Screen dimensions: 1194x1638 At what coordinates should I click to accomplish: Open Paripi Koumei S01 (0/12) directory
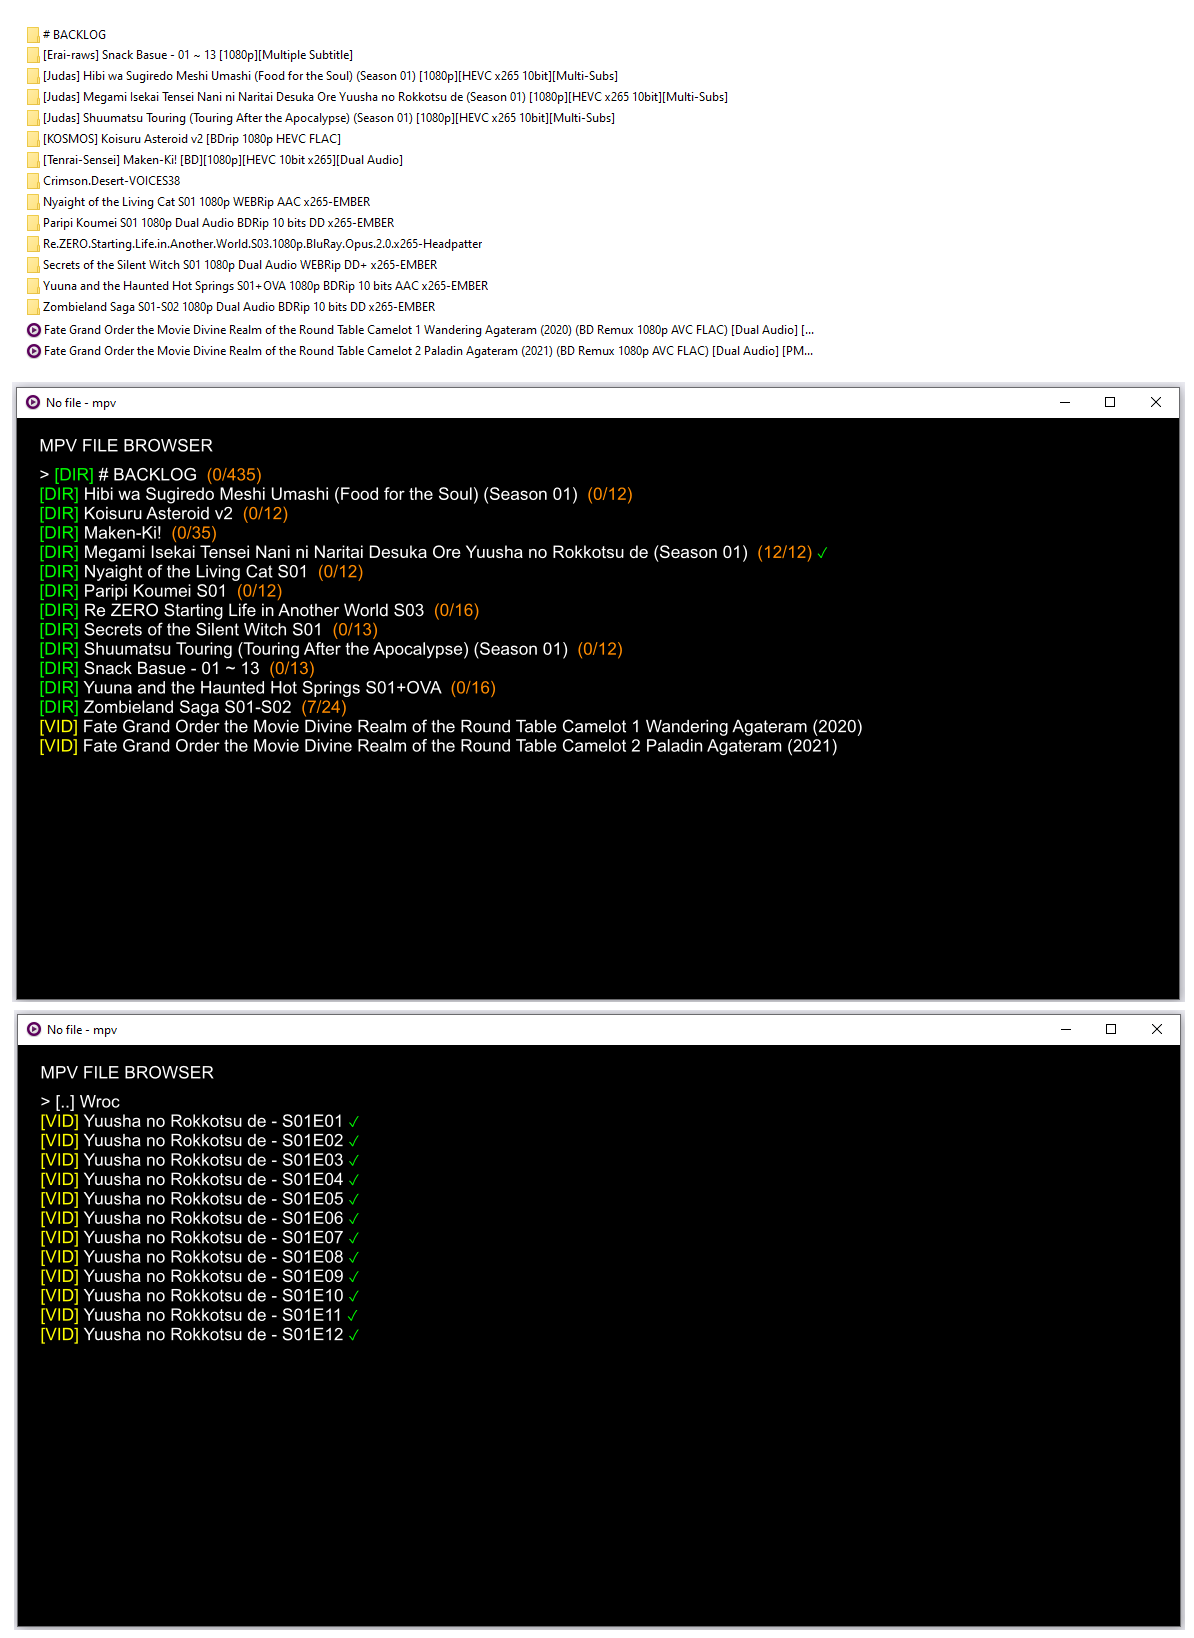point(161,591)
